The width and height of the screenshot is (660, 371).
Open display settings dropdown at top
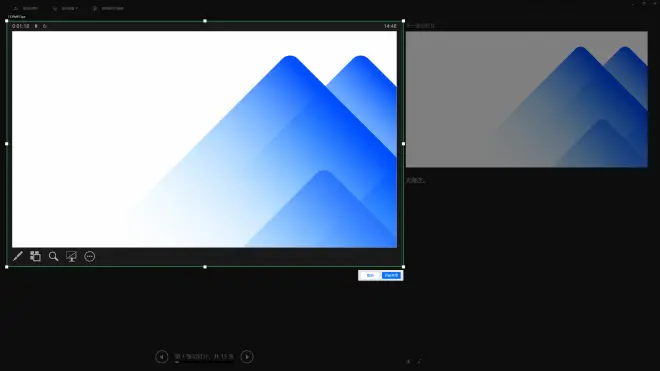point(66,8)
